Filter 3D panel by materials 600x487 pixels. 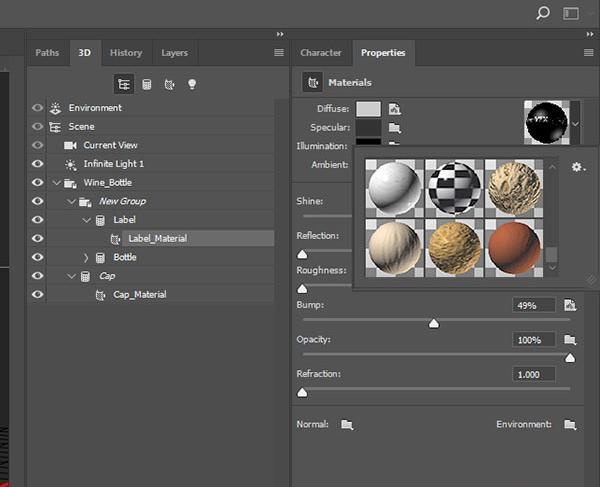[x=169, y=84]
